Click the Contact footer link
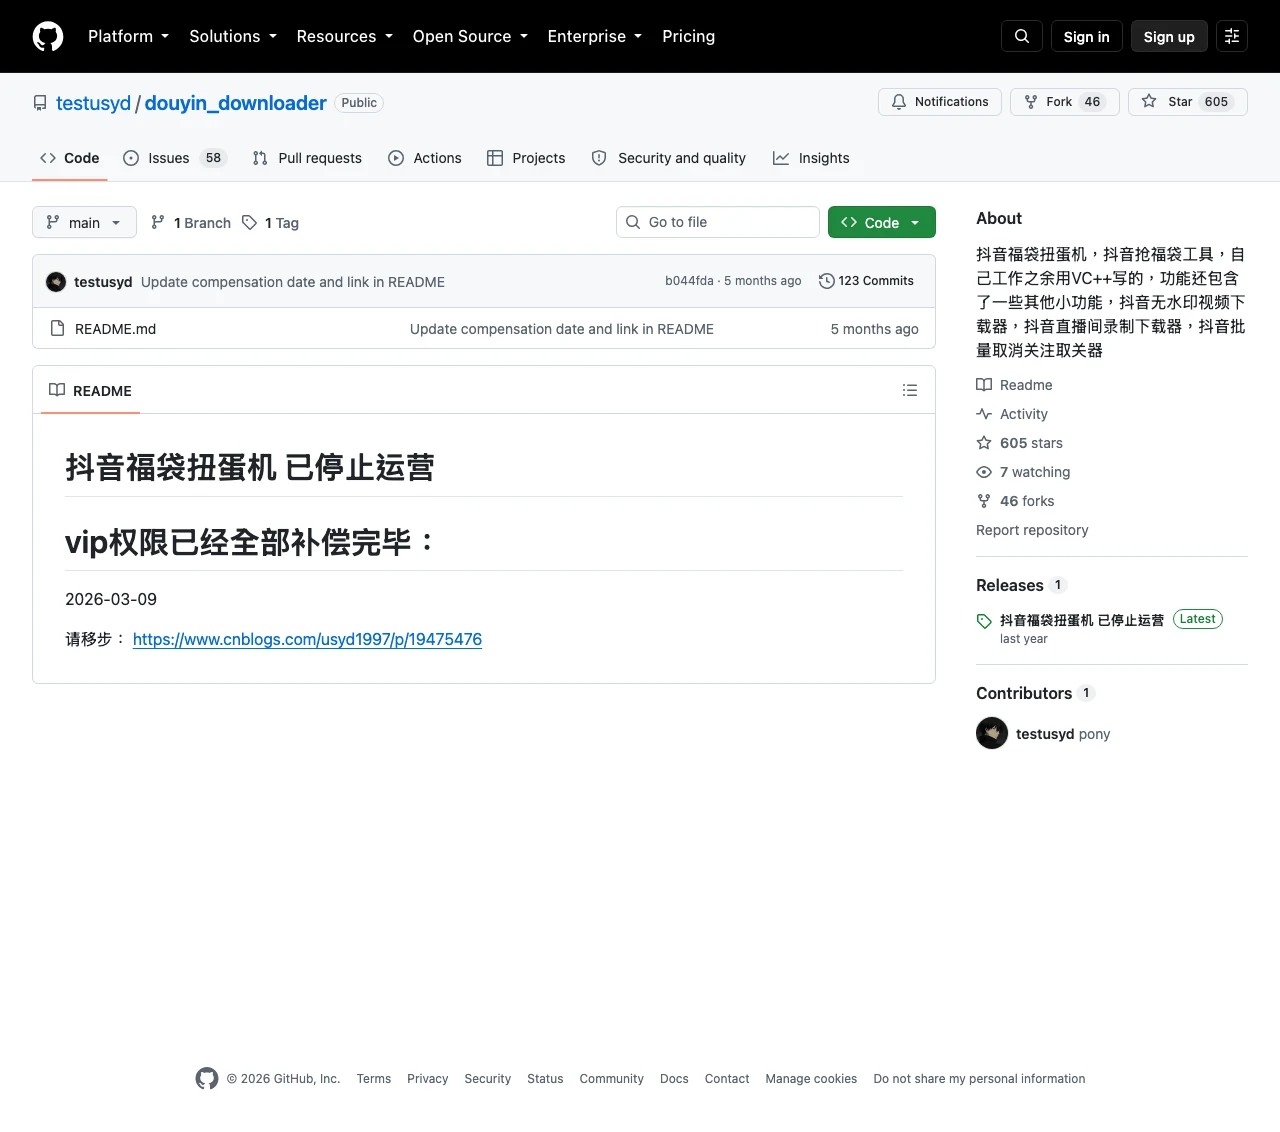The image size is (1280, 1132). [x=727, y=1079]
